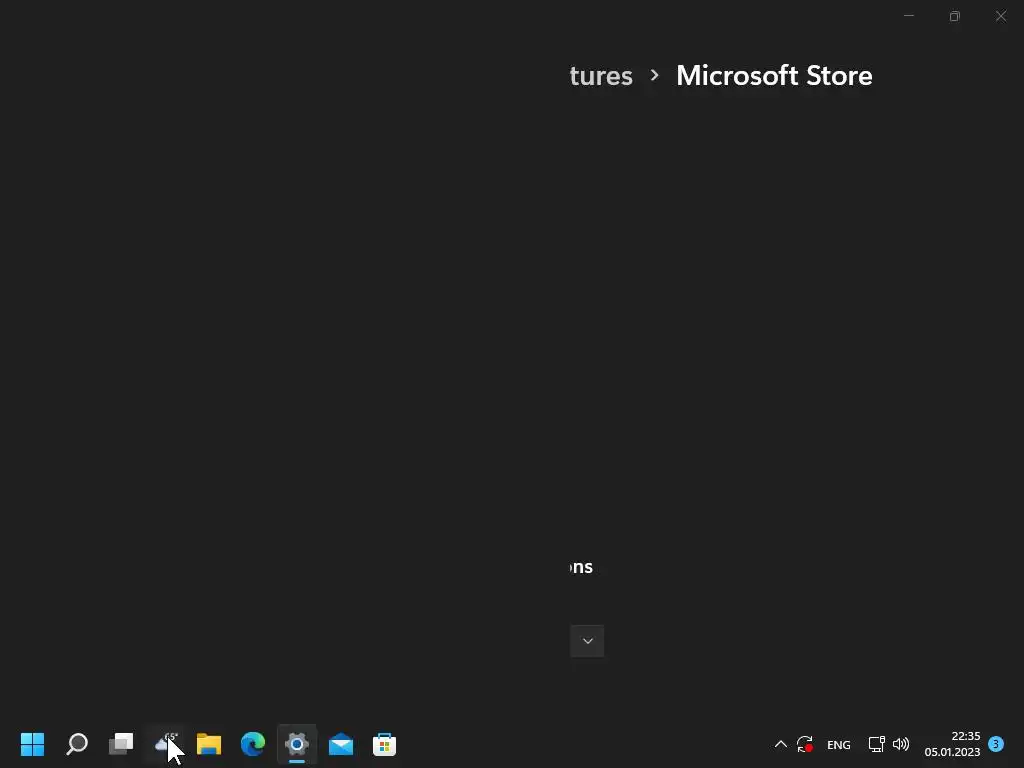Open Task View in the taskbar
The height and width of the screenshot is (768, 1024).
pyautogui.click(x=121, y=744)
